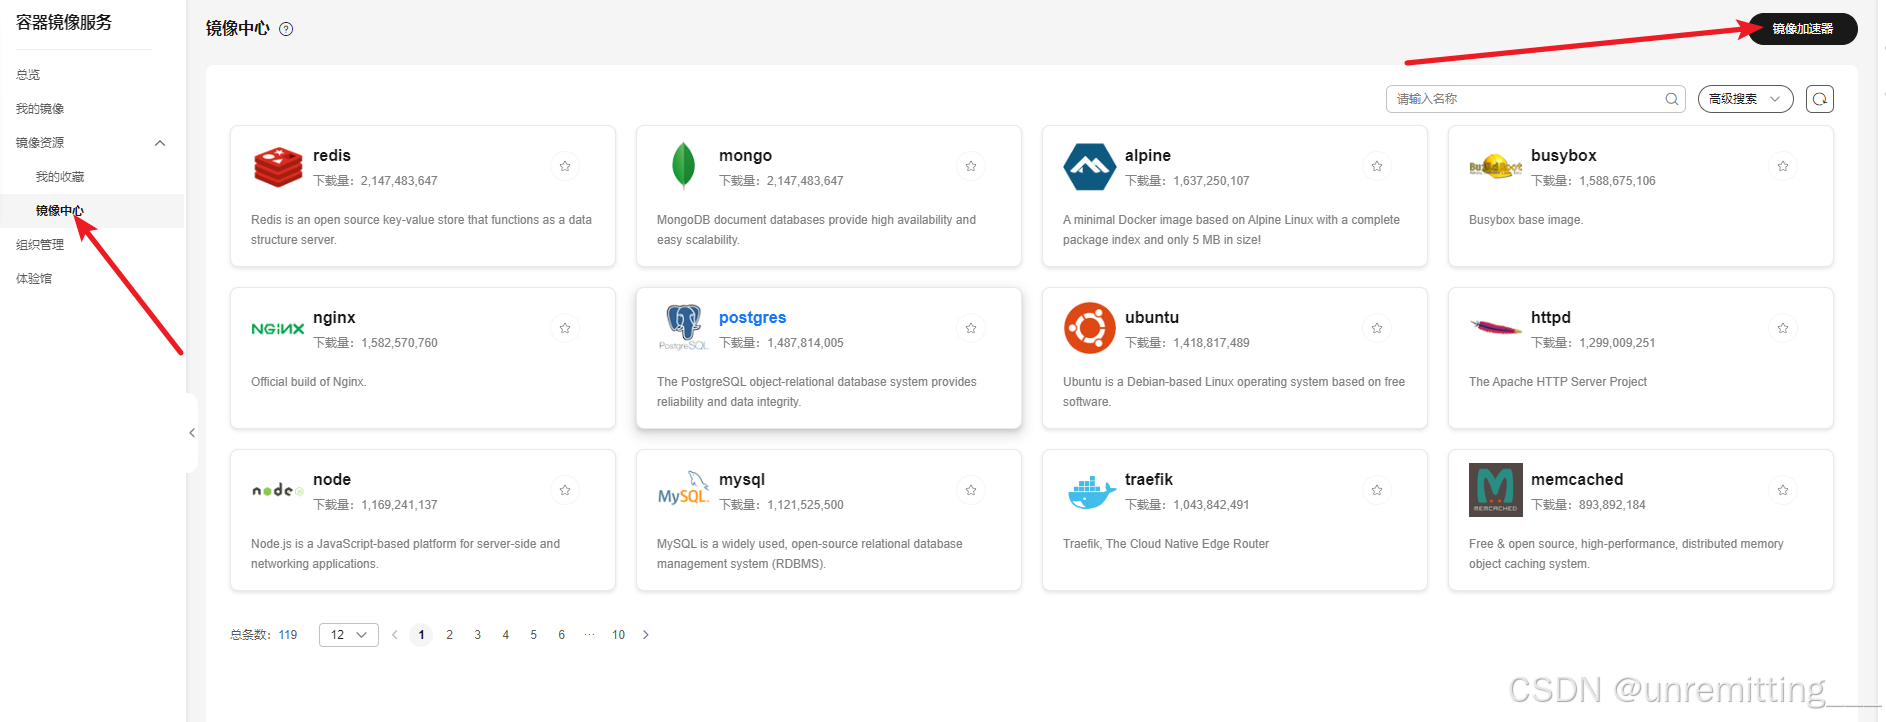Click the 请输入名称 search field
1886x722 pixels.
coord(1536,99)
